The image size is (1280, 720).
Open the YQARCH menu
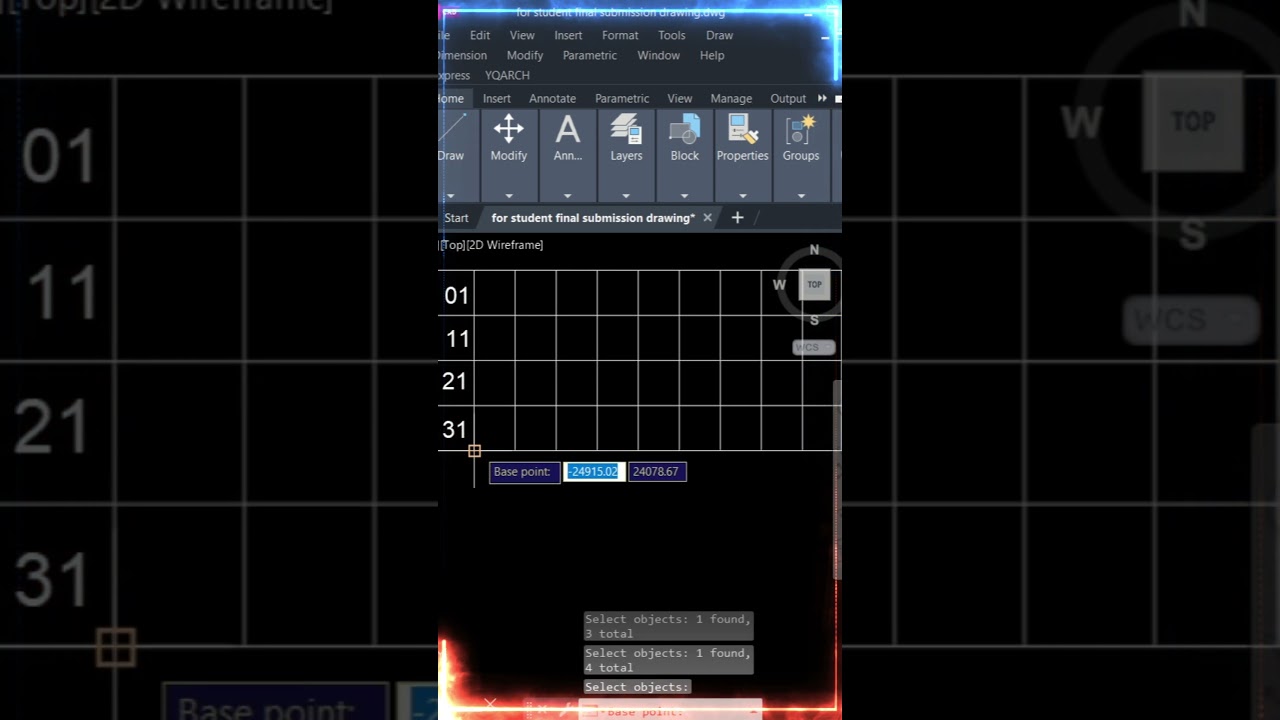coord(507,75)
